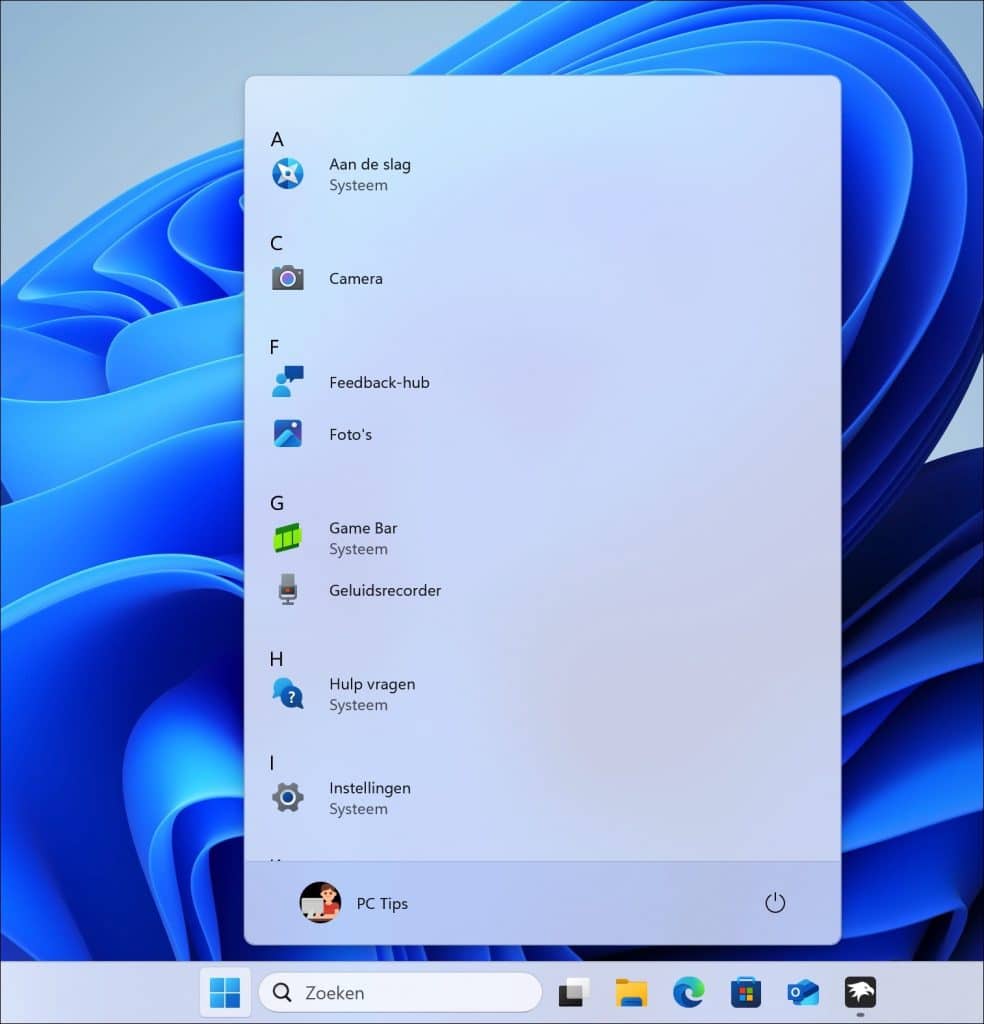Screen dimensions: 984x1024
Task: Click the Windows Start button
Action: click(x=225, y=992)
